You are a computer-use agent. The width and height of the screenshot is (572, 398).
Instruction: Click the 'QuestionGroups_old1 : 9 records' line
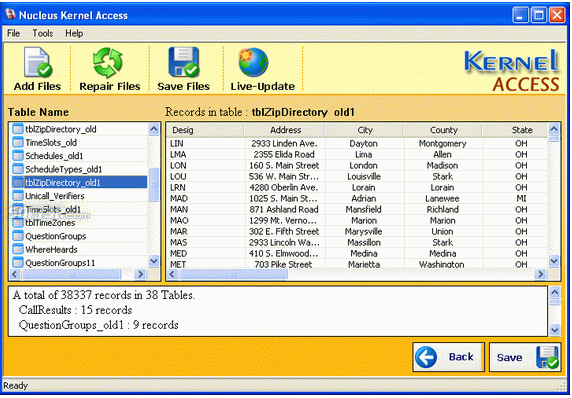pos(98,325)
